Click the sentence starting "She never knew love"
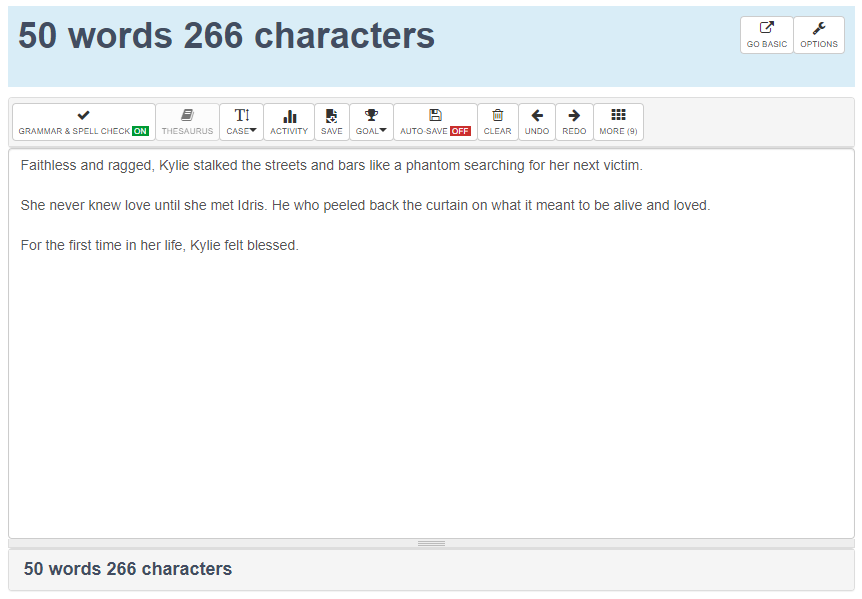This screenshot has width=862, height=599. [x=143, y=206]
